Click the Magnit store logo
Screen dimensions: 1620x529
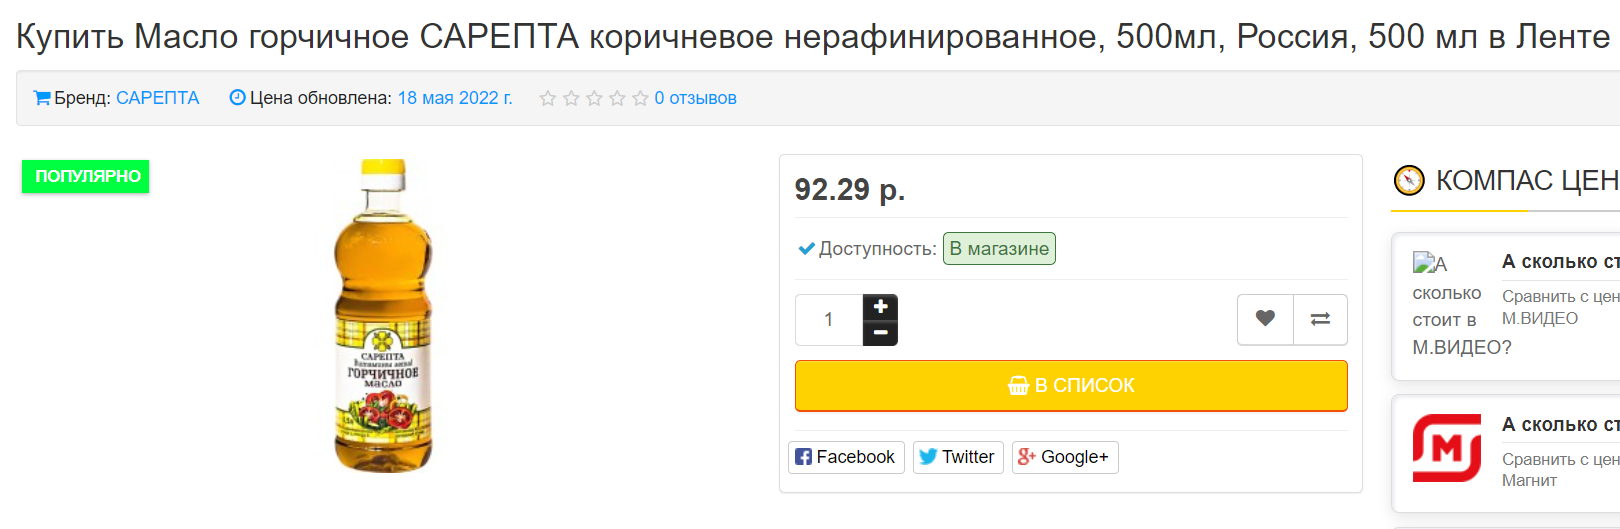coord(1446,448)
